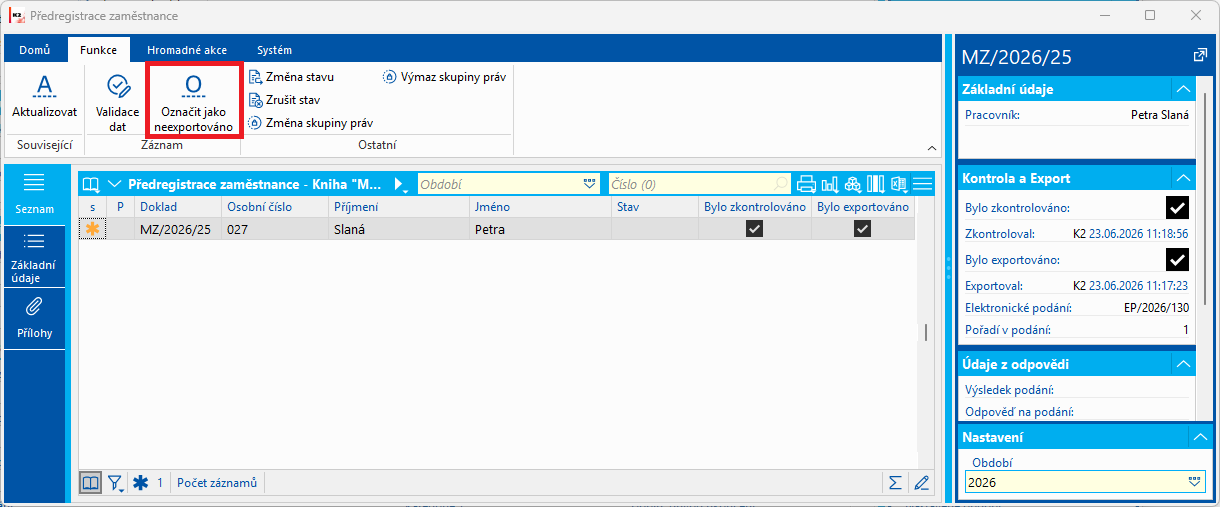The image size is (1220, 507).
Task: Sort by Osobní číslo column header
Action: (274, 207)
